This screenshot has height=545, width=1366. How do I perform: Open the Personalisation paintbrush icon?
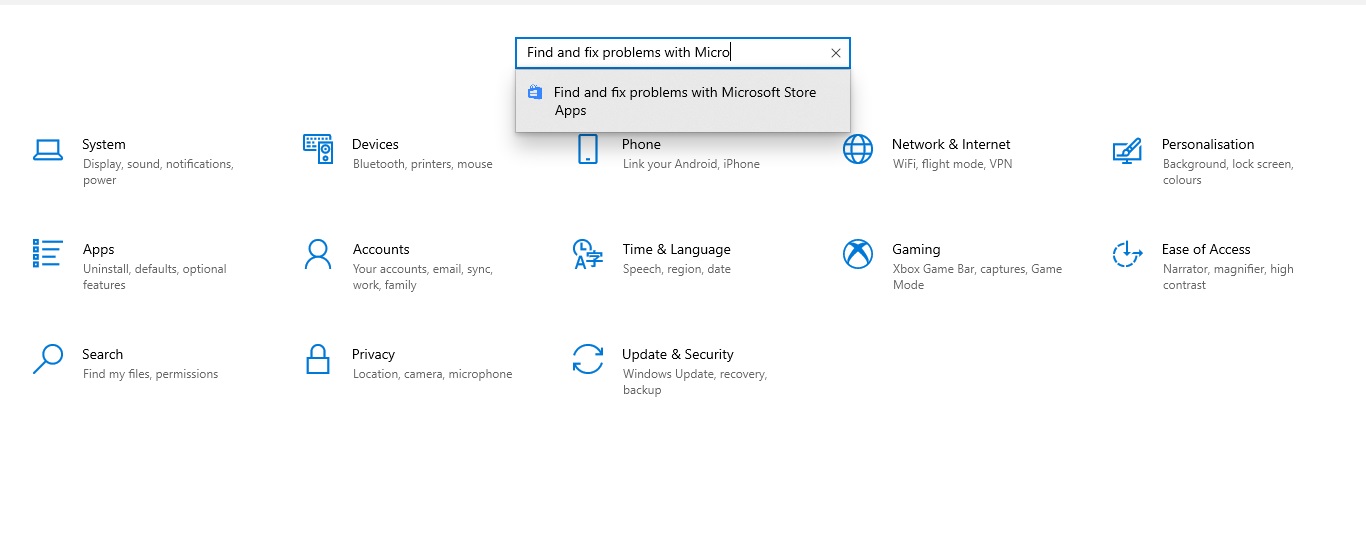click(x=1127, y=151)
